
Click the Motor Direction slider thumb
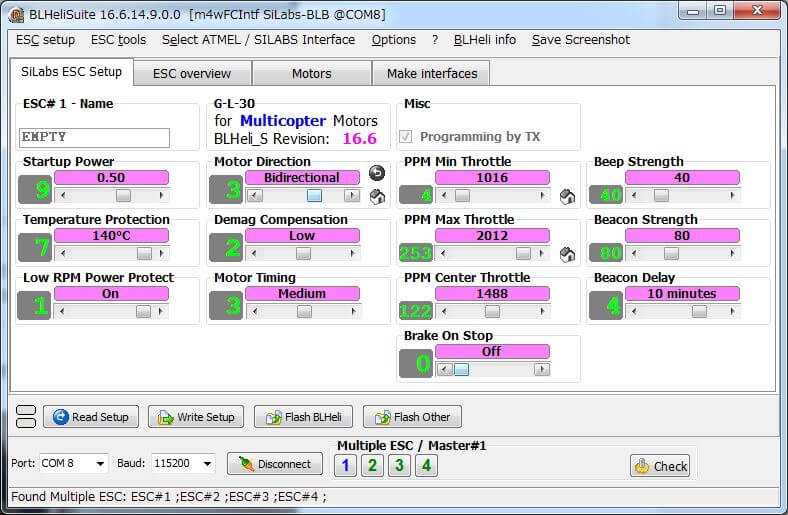pos(314,195)
